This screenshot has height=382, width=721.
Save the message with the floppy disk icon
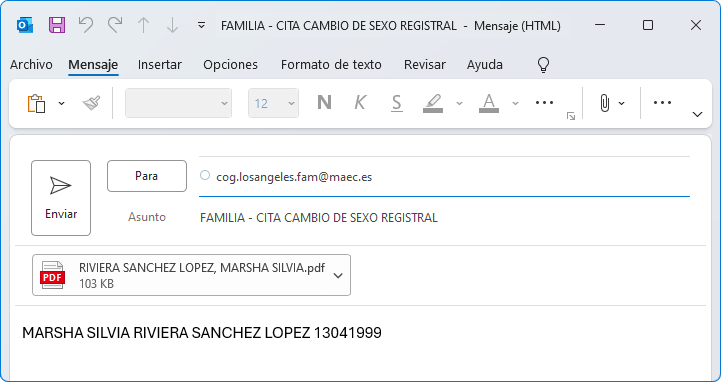pos(57,25)
